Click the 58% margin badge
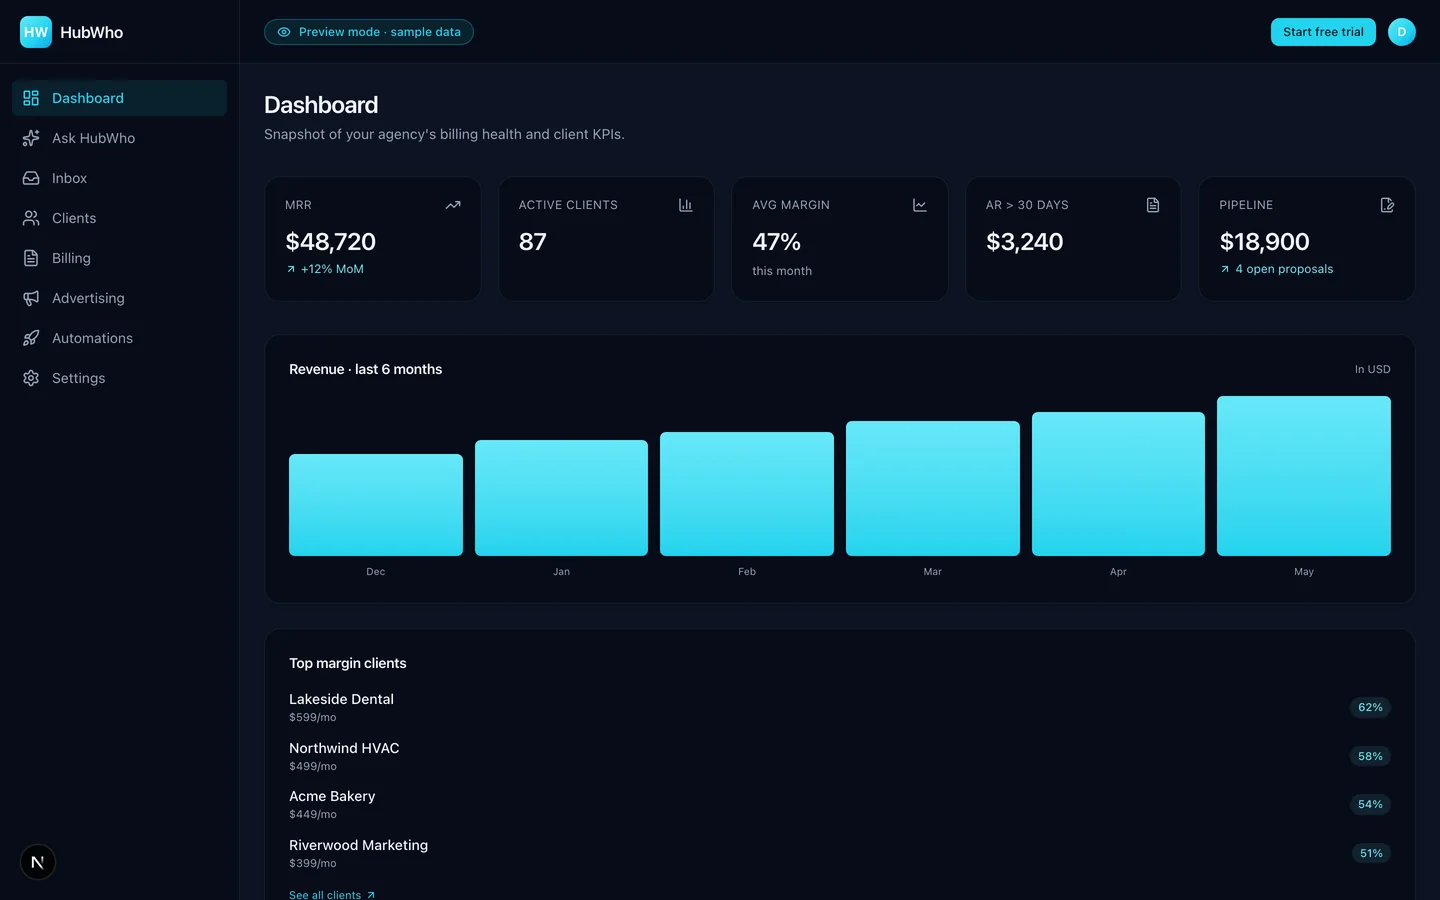The height and width of the screenshot is (900, 1440). click(1370, 756)
